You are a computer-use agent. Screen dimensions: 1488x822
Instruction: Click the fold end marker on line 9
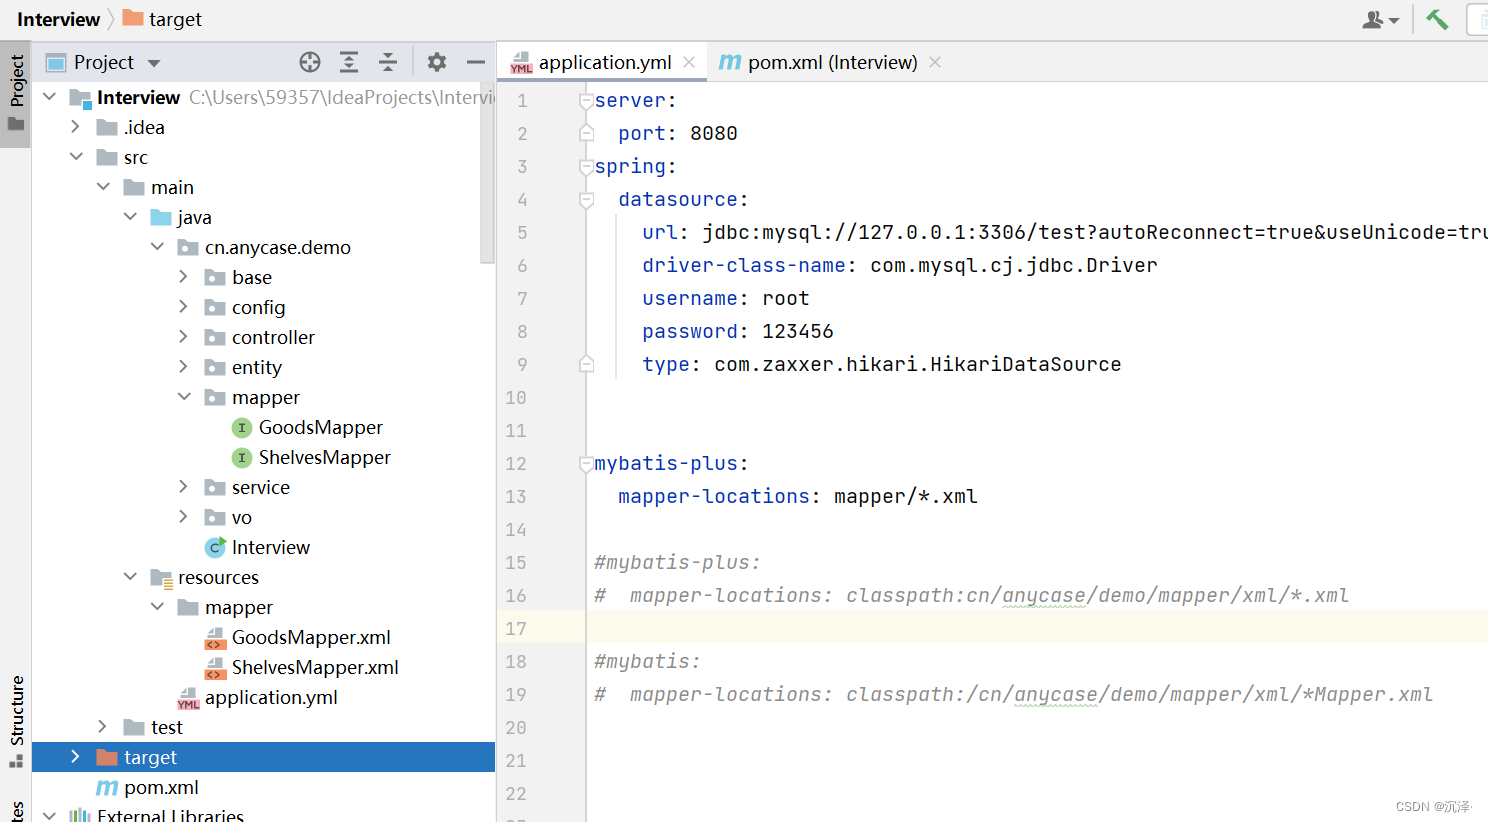click(x=587, y=364)
